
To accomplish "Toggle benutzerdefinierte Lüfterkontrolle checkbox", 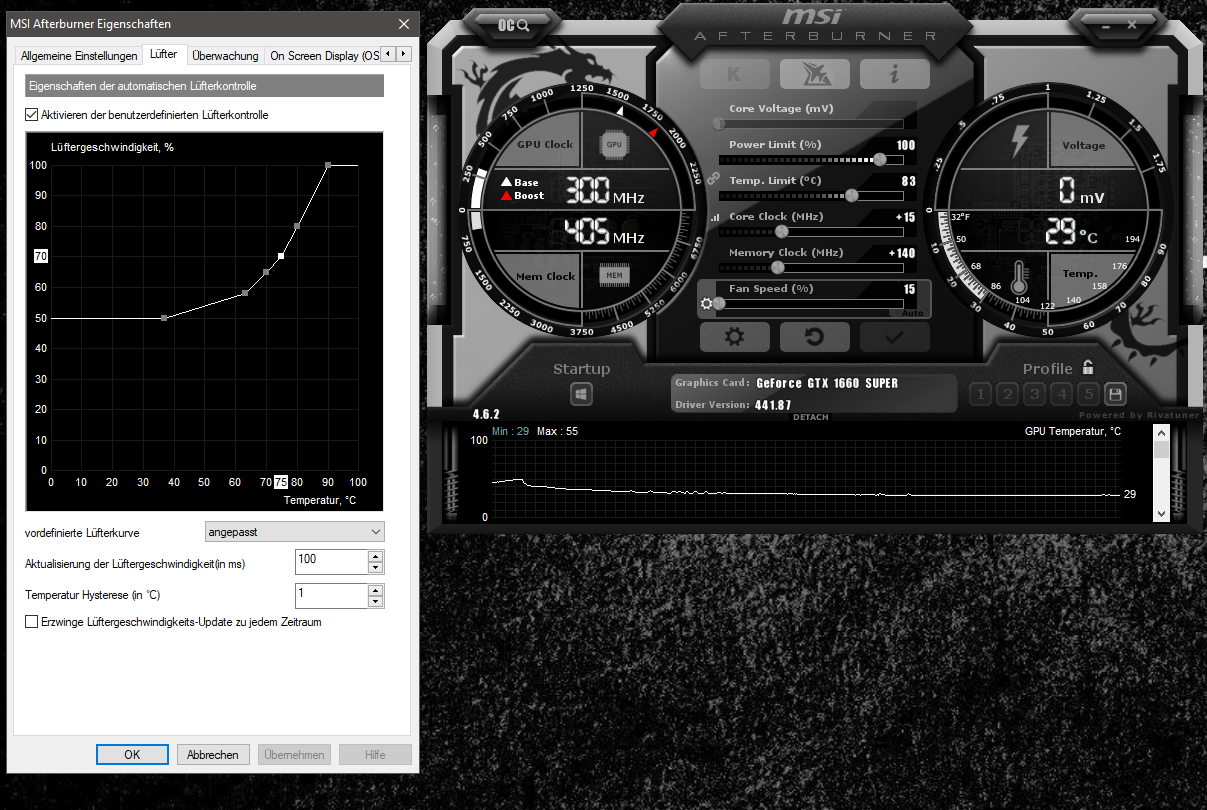I will [x=31, y=115].
